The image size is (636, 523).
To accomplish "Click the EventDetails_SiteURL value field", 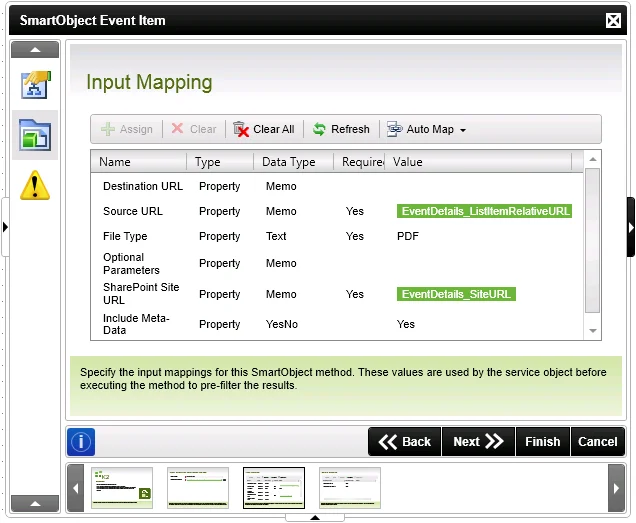I will [x=456, y=294].
